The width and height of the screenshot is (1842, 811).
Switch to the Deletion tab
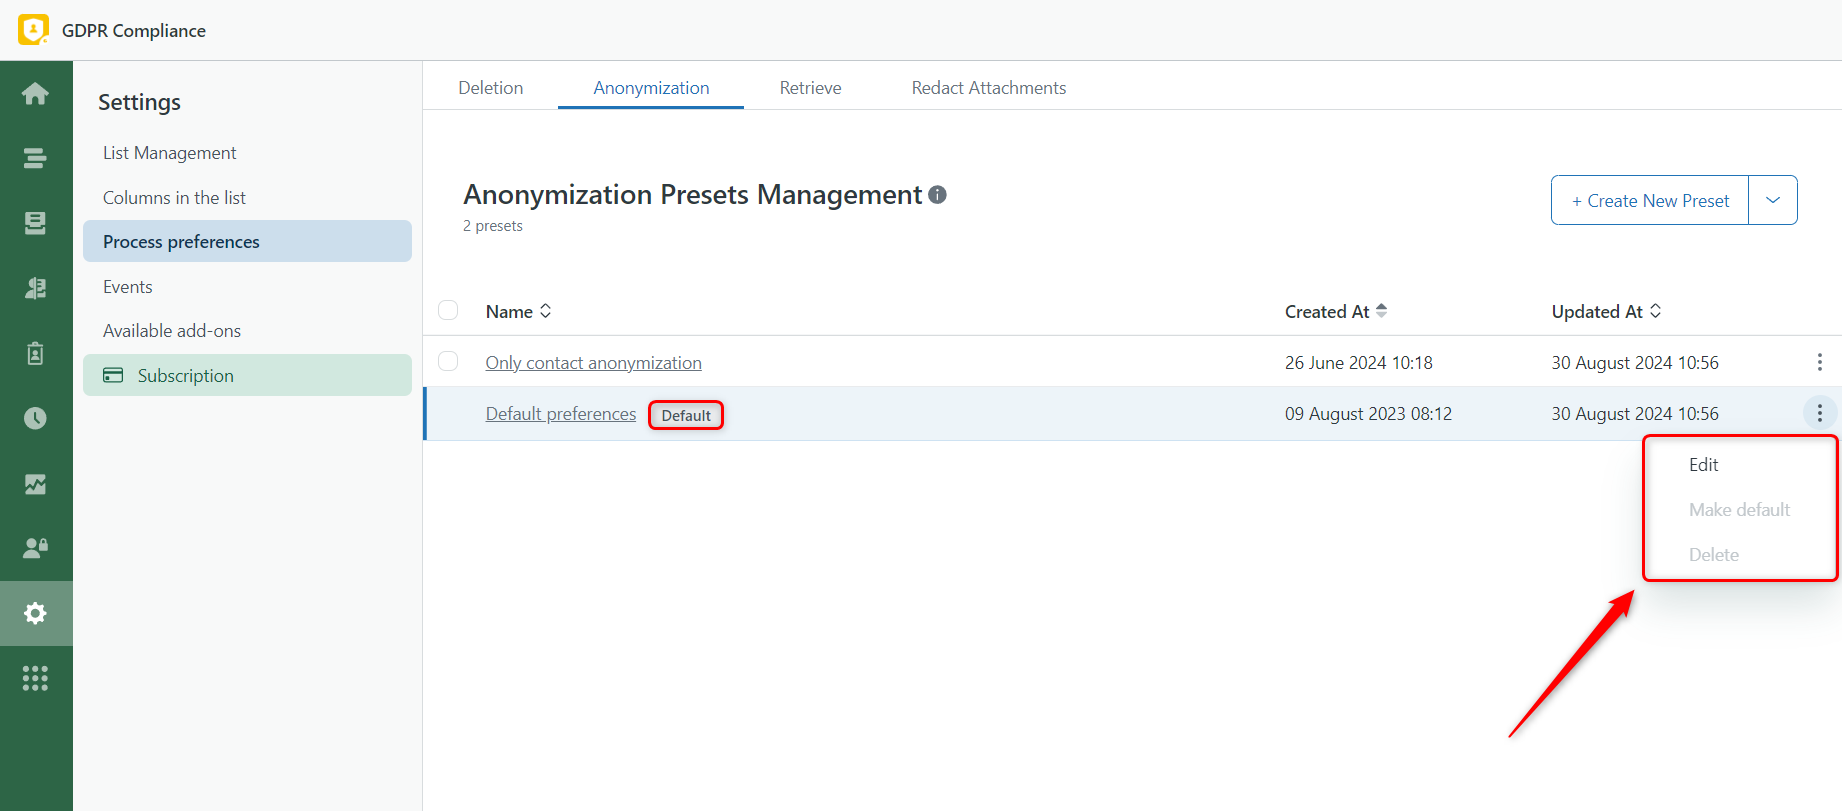click(491, 88)
